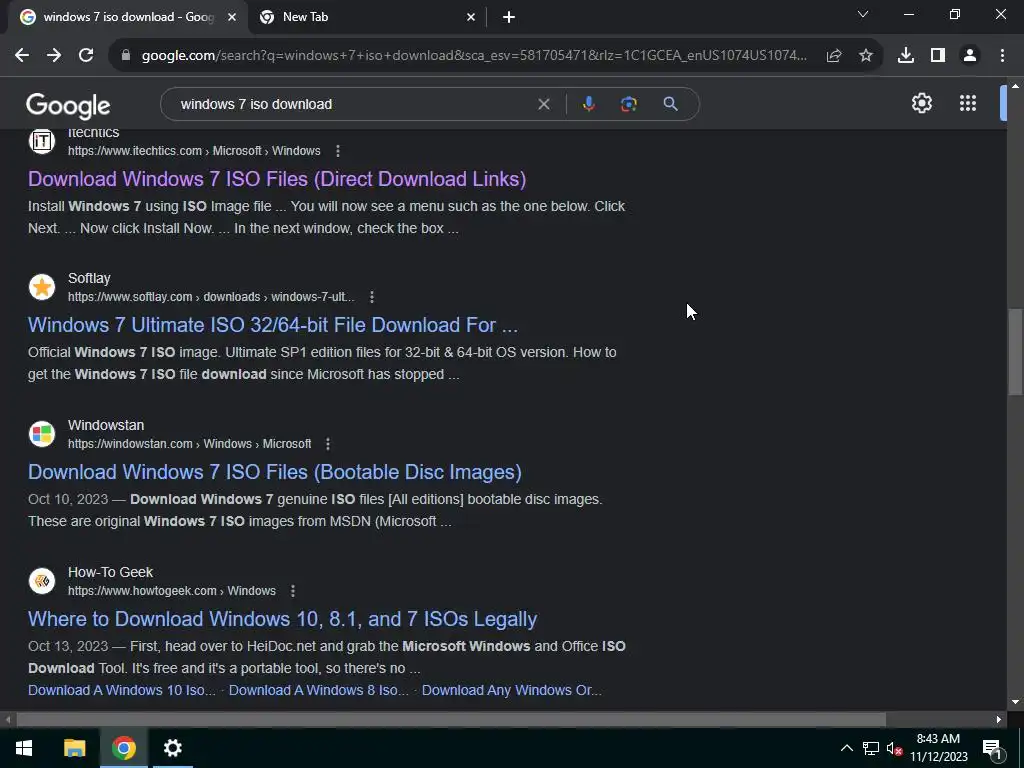
Task: Bookmark this tab with star icon
Action: point(865,56)
